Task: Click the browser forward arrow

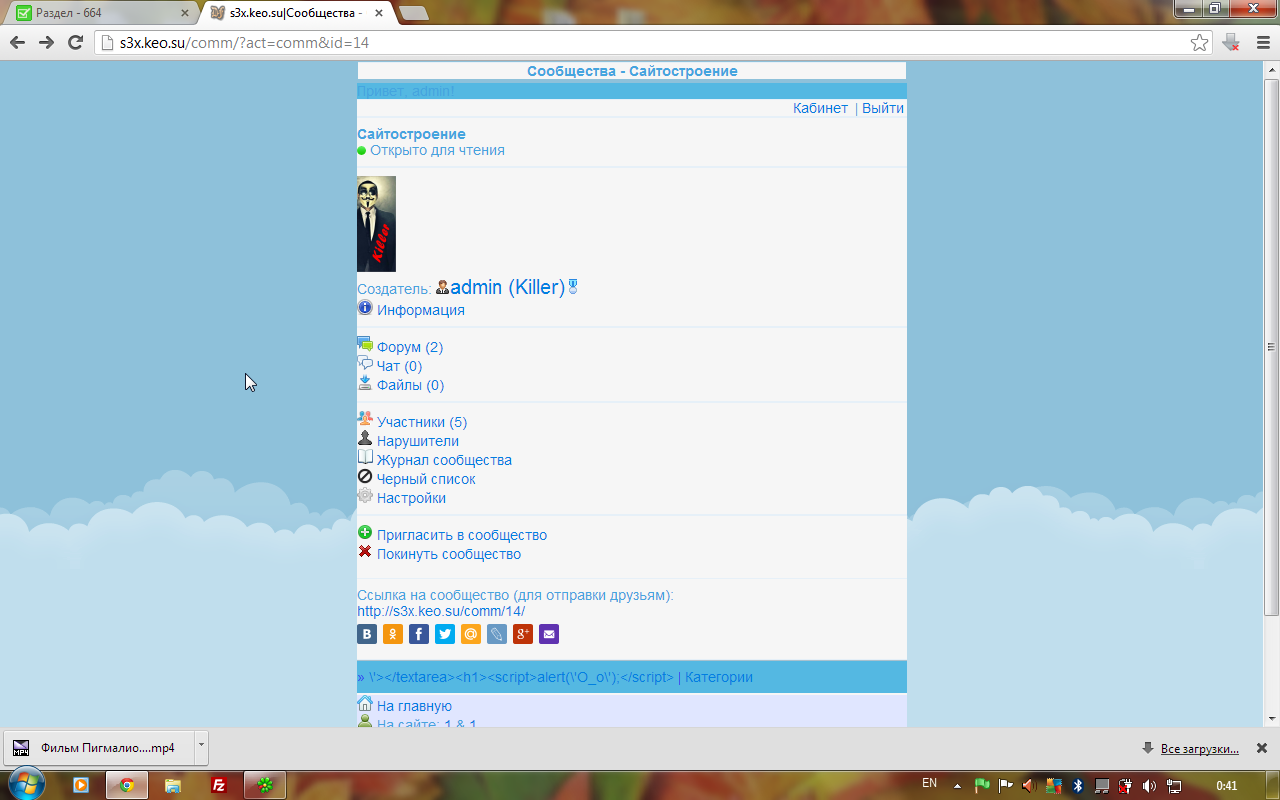Action: click(46, 42)
